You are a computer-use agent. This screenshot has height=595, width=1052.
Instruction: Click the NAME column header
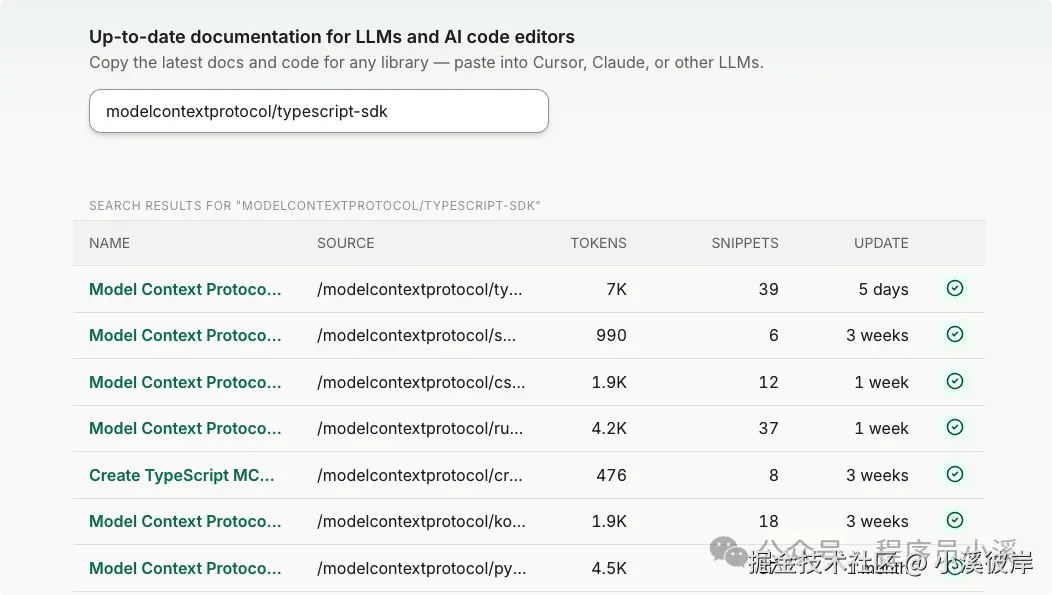pyautogui.click(x=109, y=243)
